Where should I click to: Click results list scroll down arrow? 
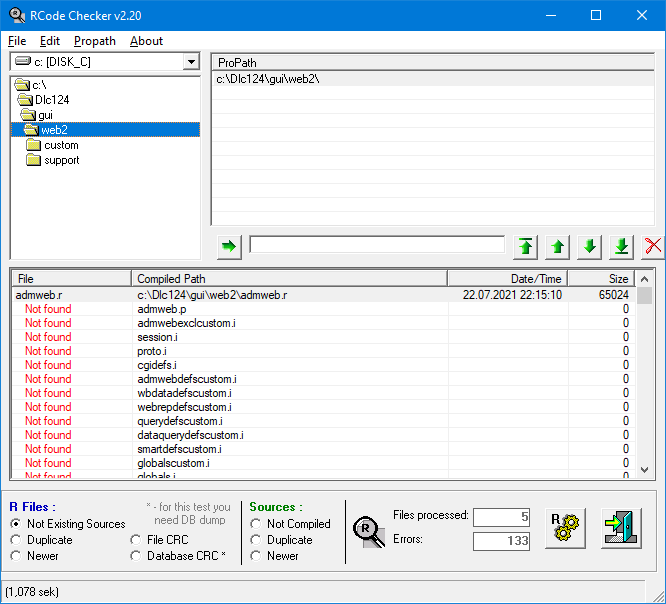644,470
